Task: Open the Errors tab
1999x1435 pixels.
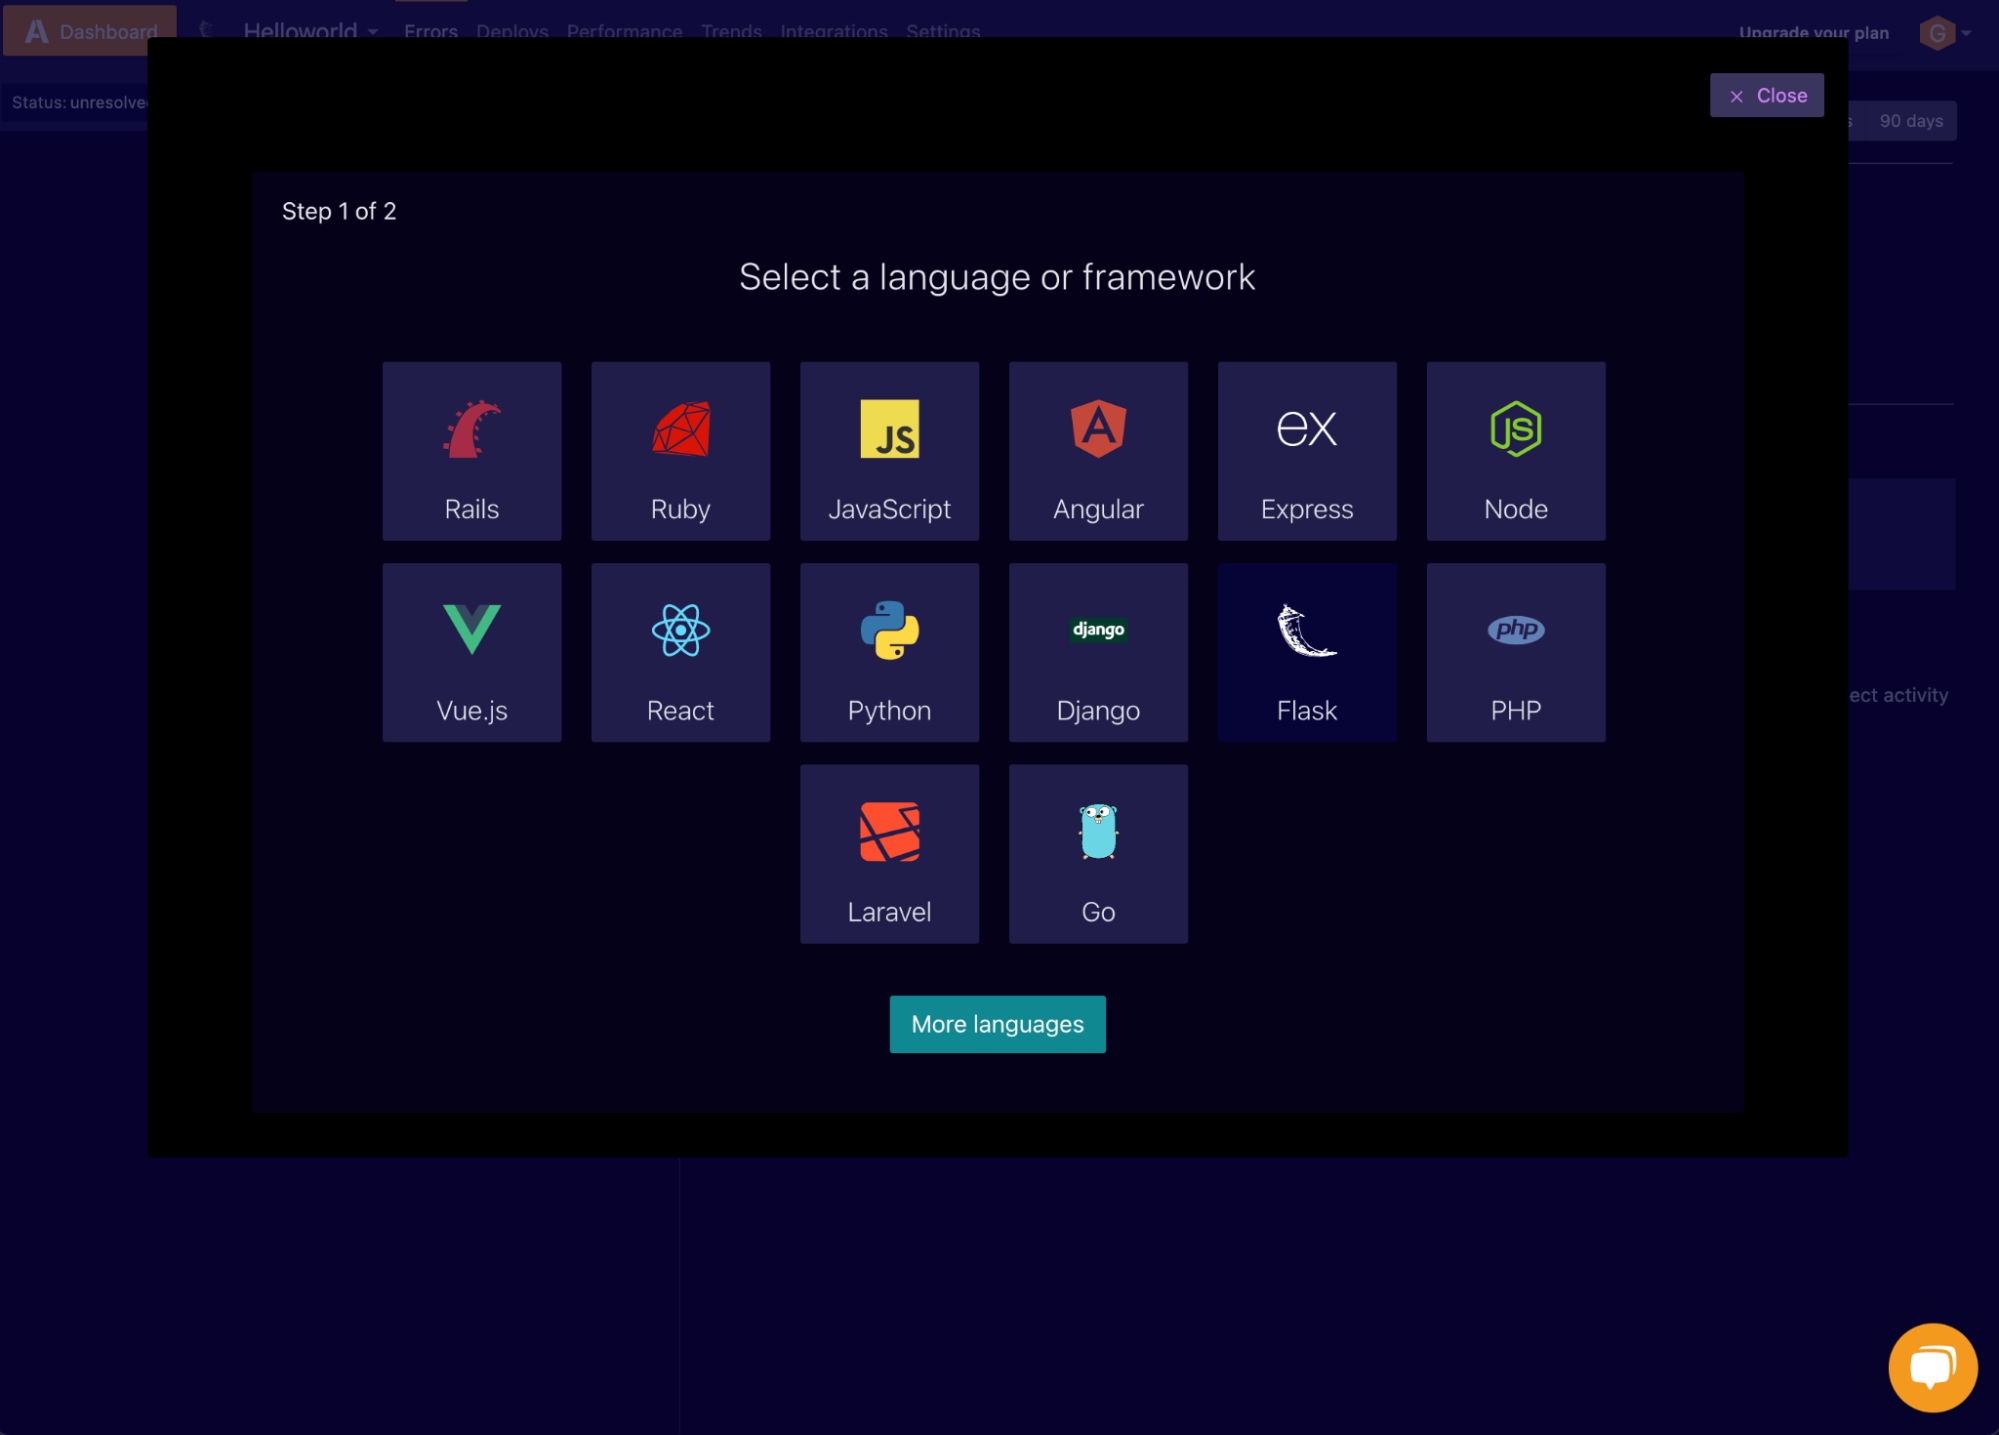Action: coord(431,31)
